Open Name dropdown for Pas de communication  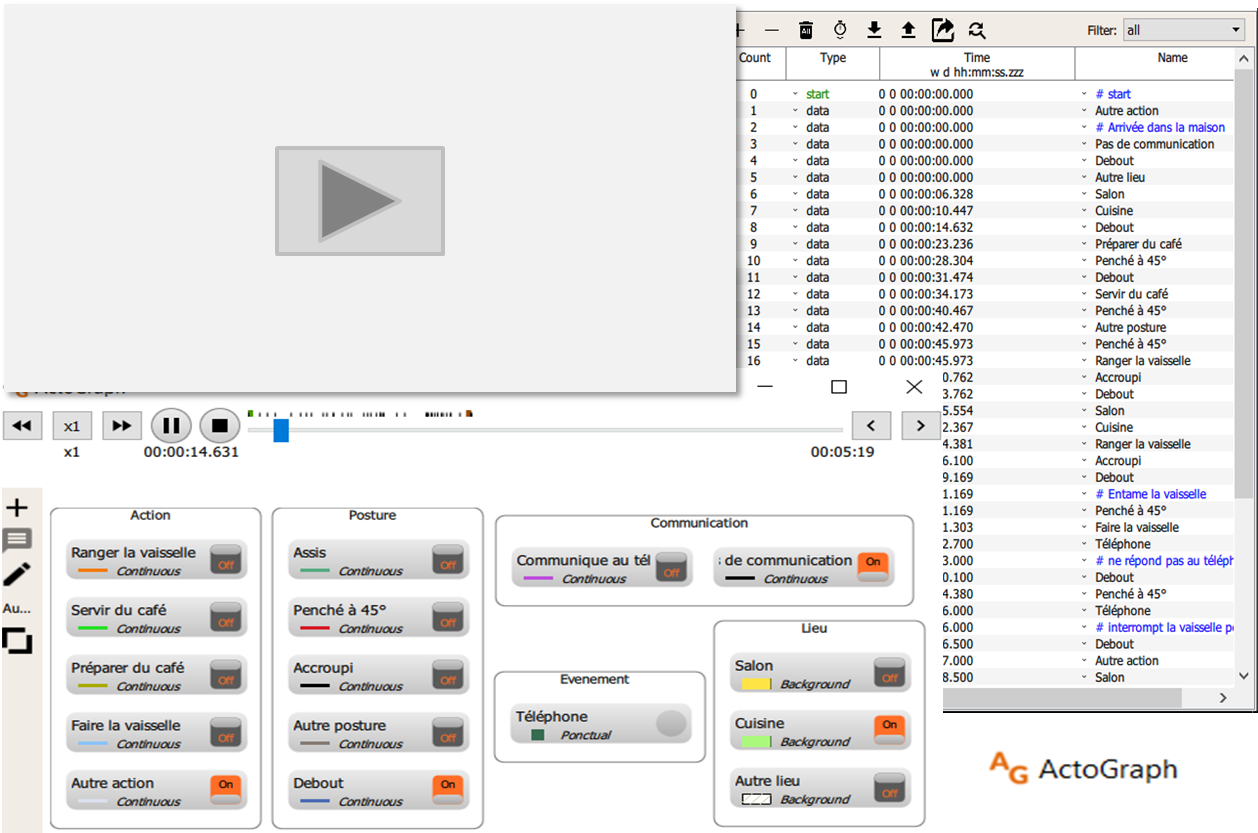tap(1084, 144)
